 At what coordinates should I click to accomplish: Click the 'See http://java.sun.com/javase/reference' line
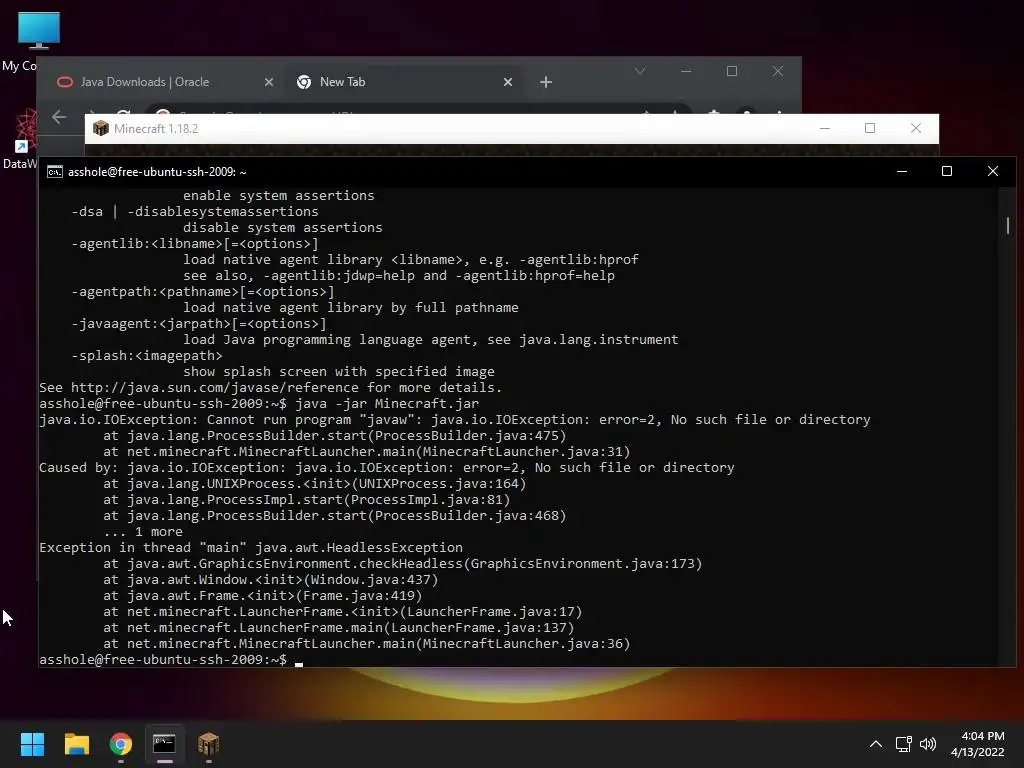[270, 387]
